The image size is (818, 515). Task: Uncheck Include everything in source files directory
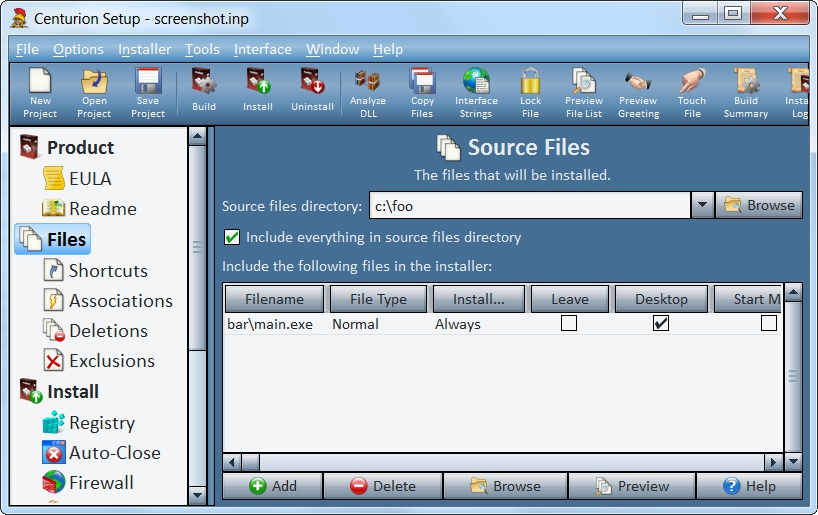232,237
